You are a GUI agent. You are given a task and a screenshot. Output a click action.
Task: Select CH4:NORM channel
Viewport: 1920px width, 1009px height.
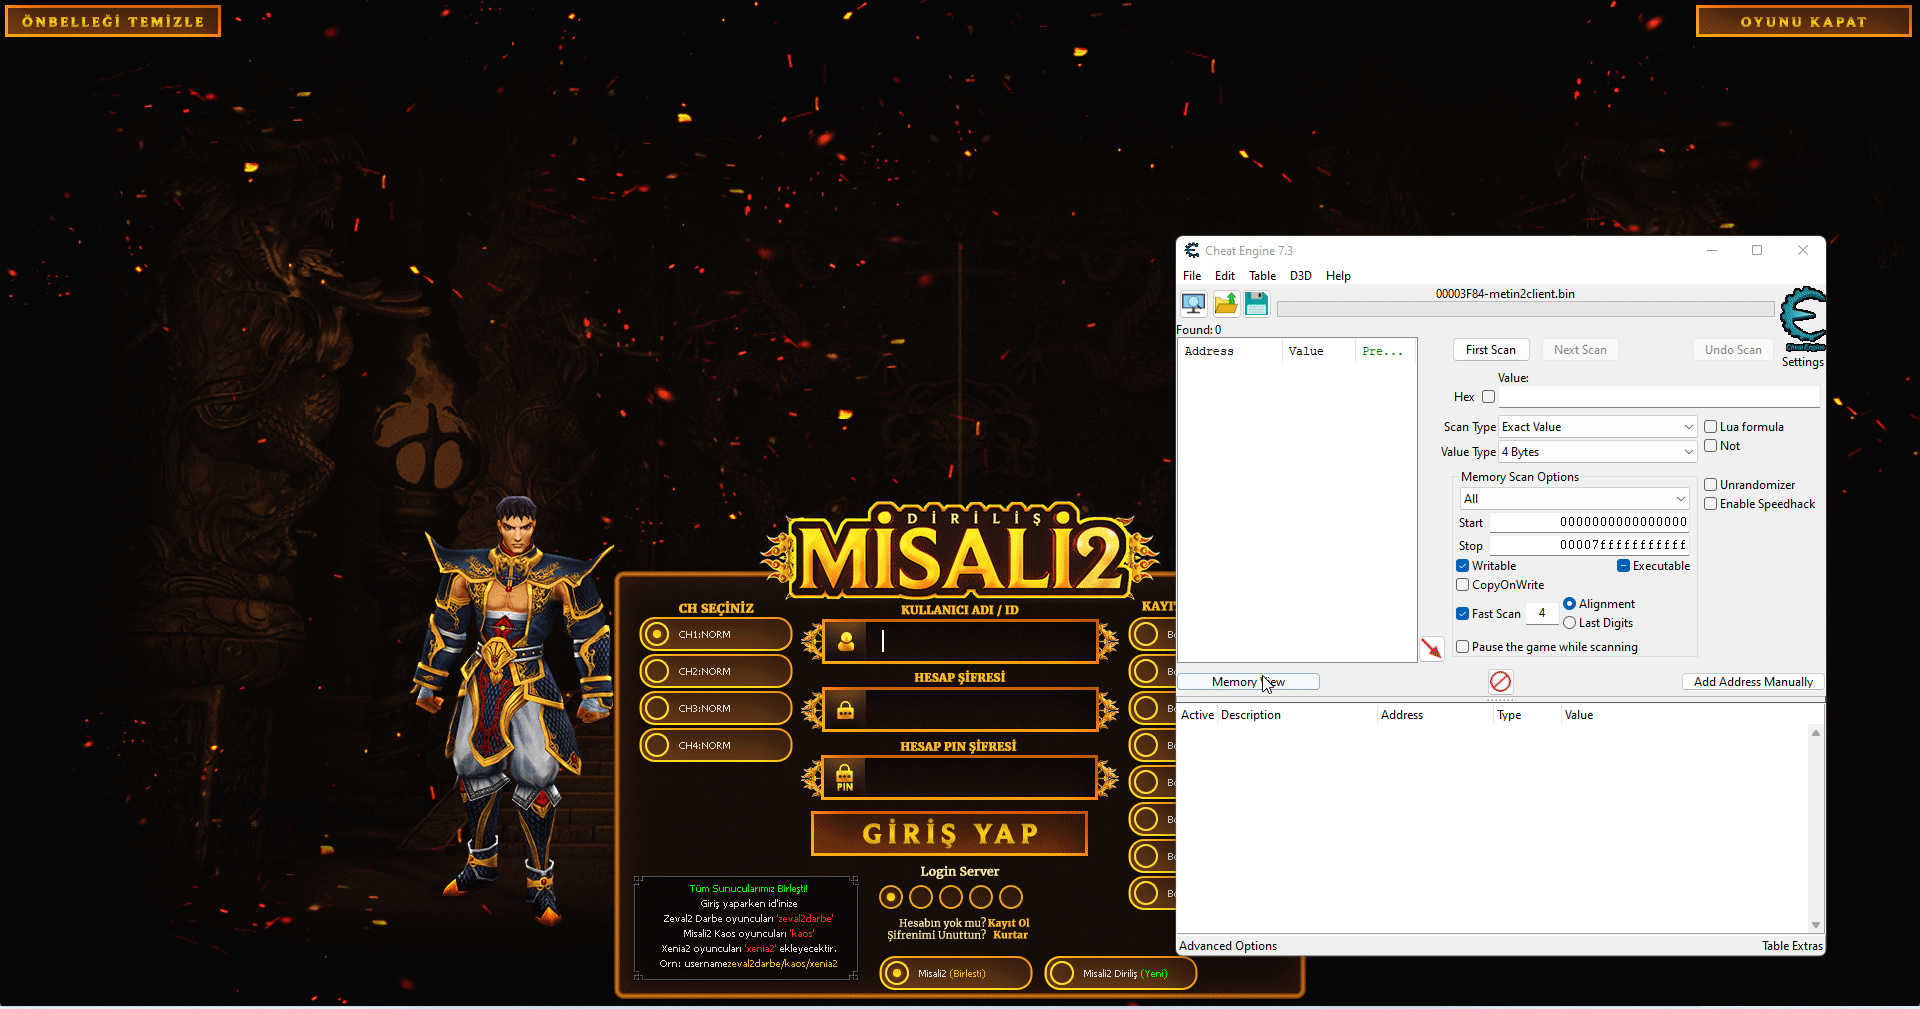click(716, 745)
